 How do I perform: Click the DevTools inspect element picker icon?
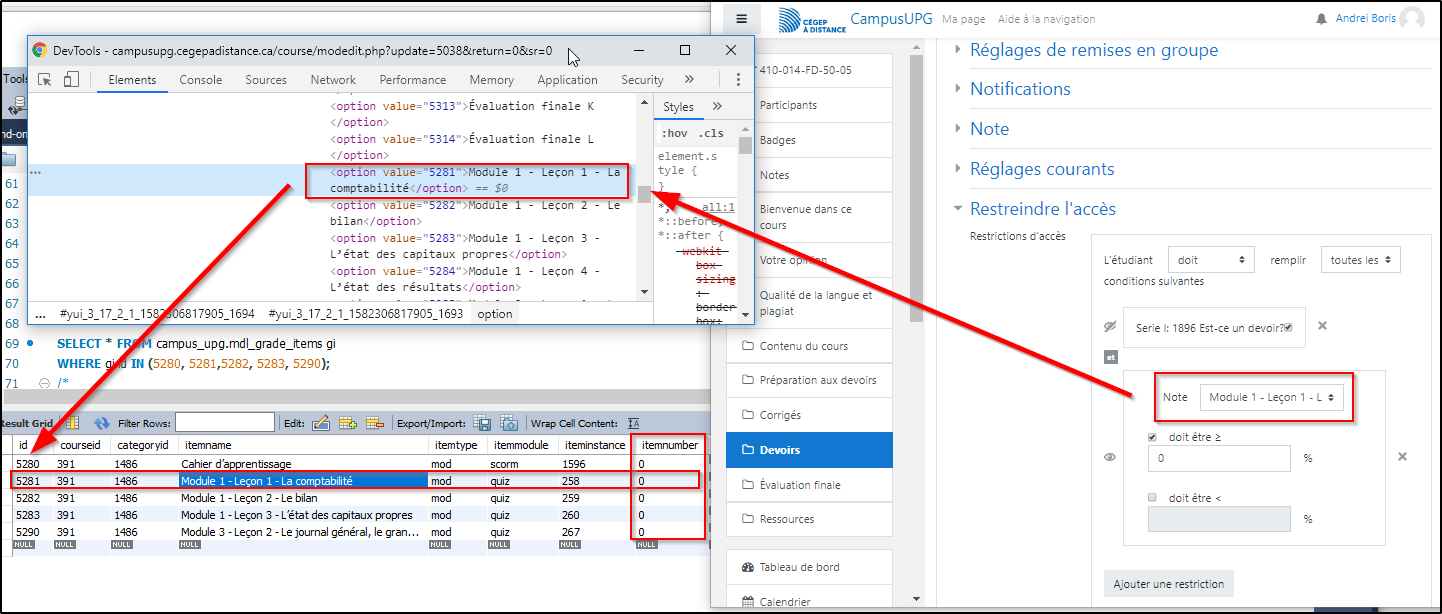[x=45, y=80]
